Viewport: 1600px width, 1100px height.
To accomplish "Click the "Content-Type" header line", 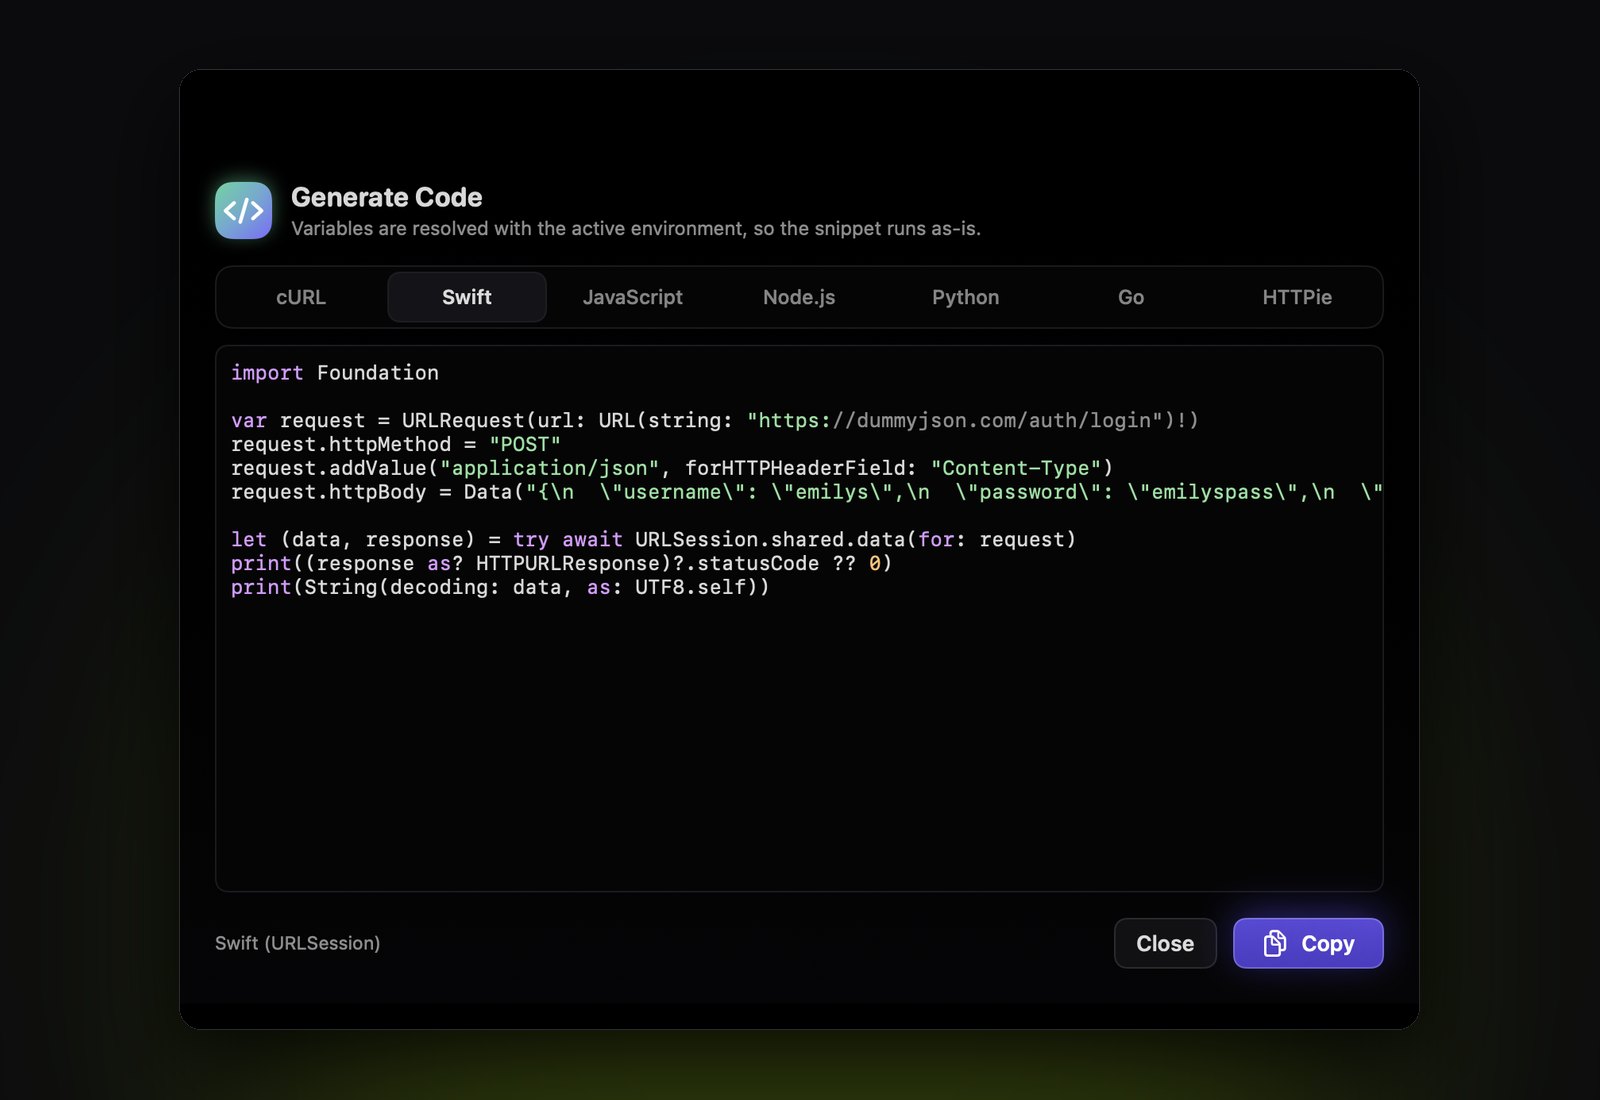I will 672,468.
